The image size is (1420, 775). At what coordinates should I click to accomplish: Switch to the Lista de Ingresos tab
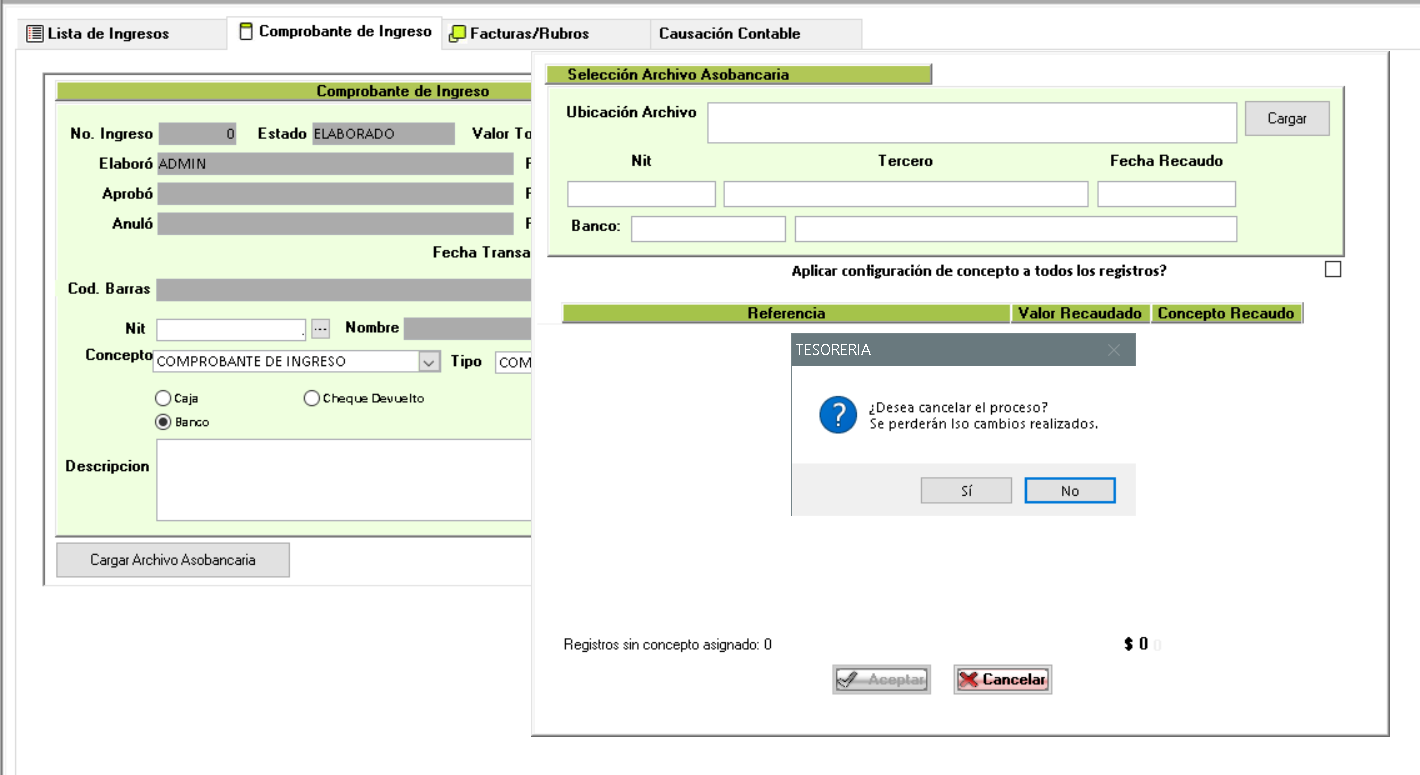click(98, 34)
